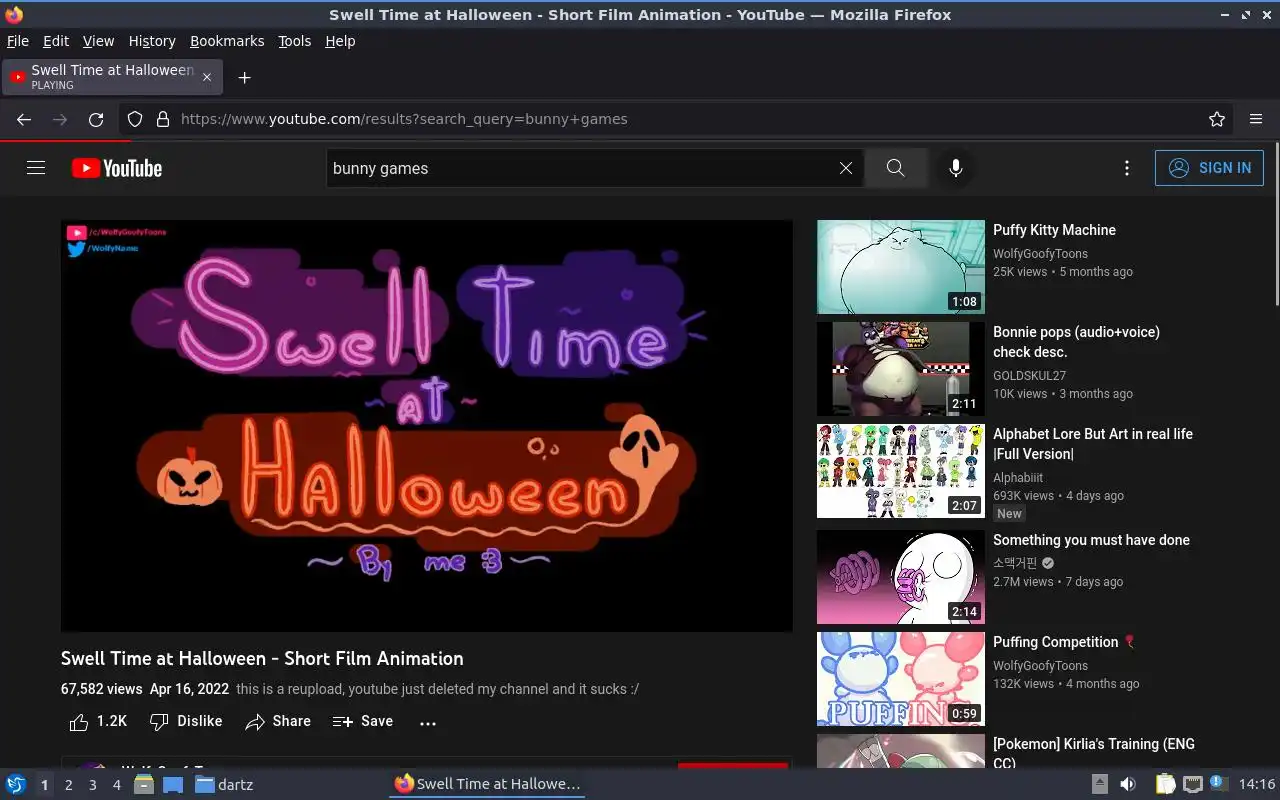This screenshot has height=800, width=1280.
Task: Click the 14:16 clock in taskbar
Action: tap(1257, 784)
